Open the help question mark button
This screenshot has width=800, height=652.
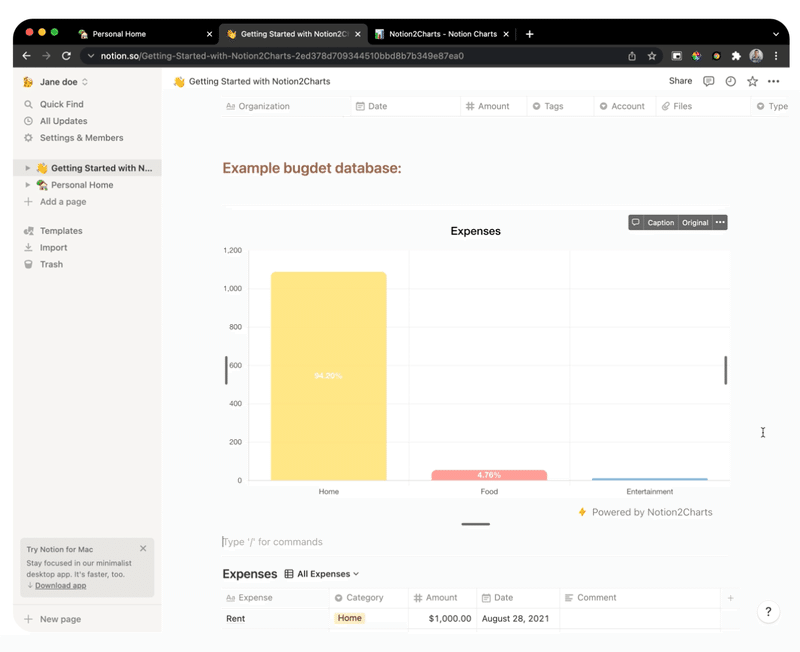point(768,612)
